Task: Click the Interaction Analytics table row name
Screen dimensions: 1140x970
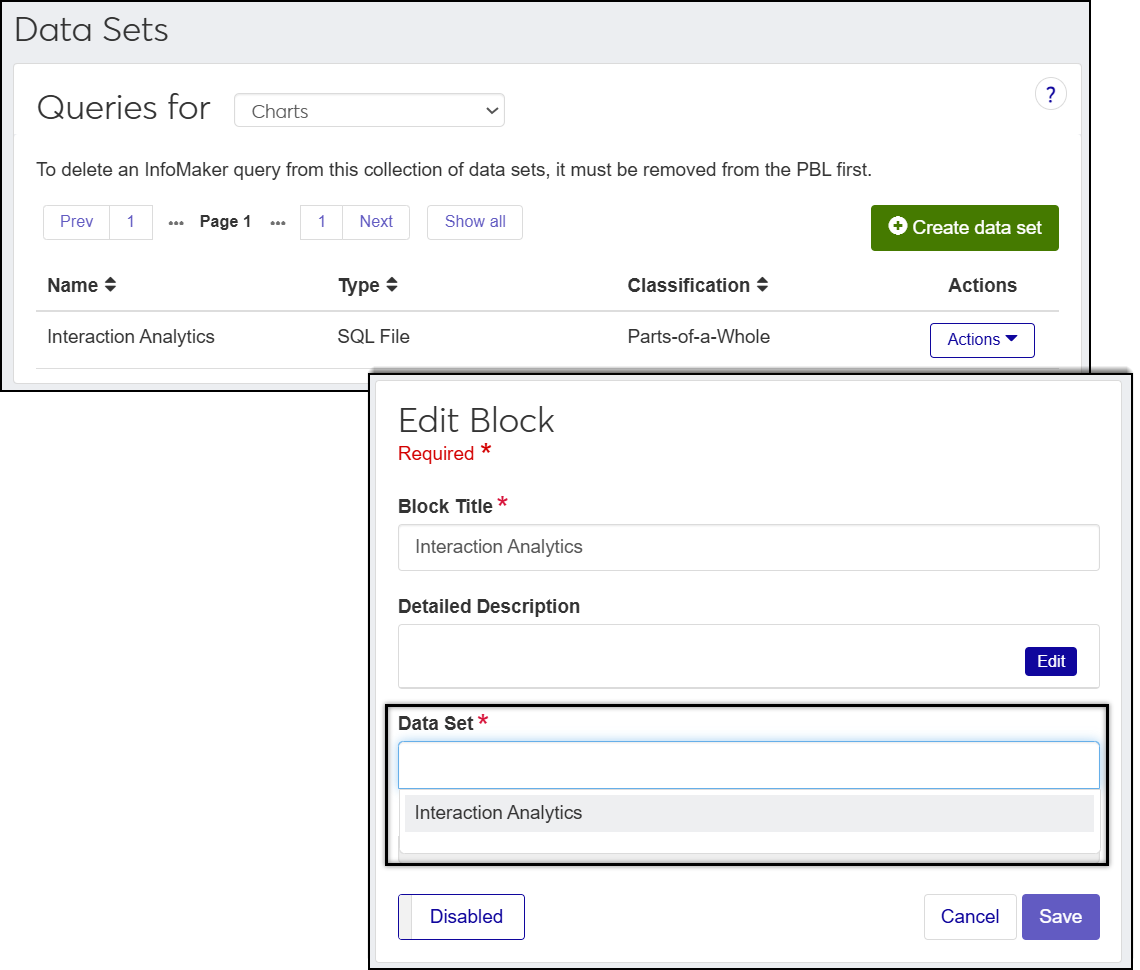Action: coord(131,337)
